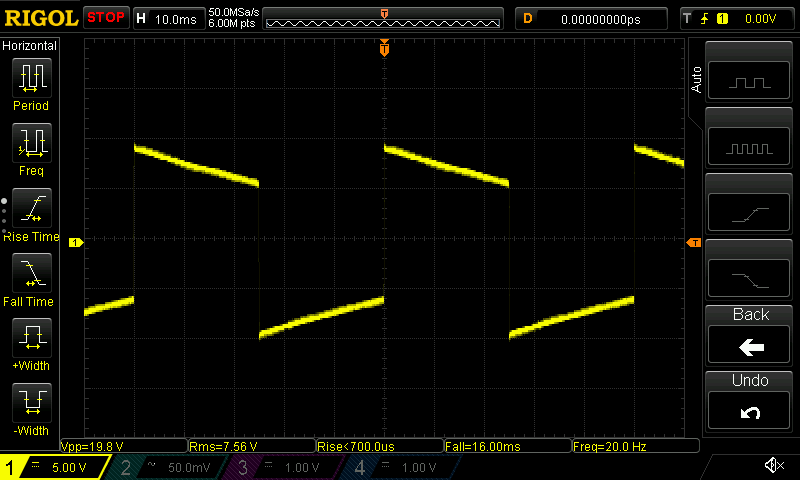Image resolution: width=800 pixels, height=480 pixels.
Task: Choose the multi-cycle square wave auto option
Action: (749, 147)
